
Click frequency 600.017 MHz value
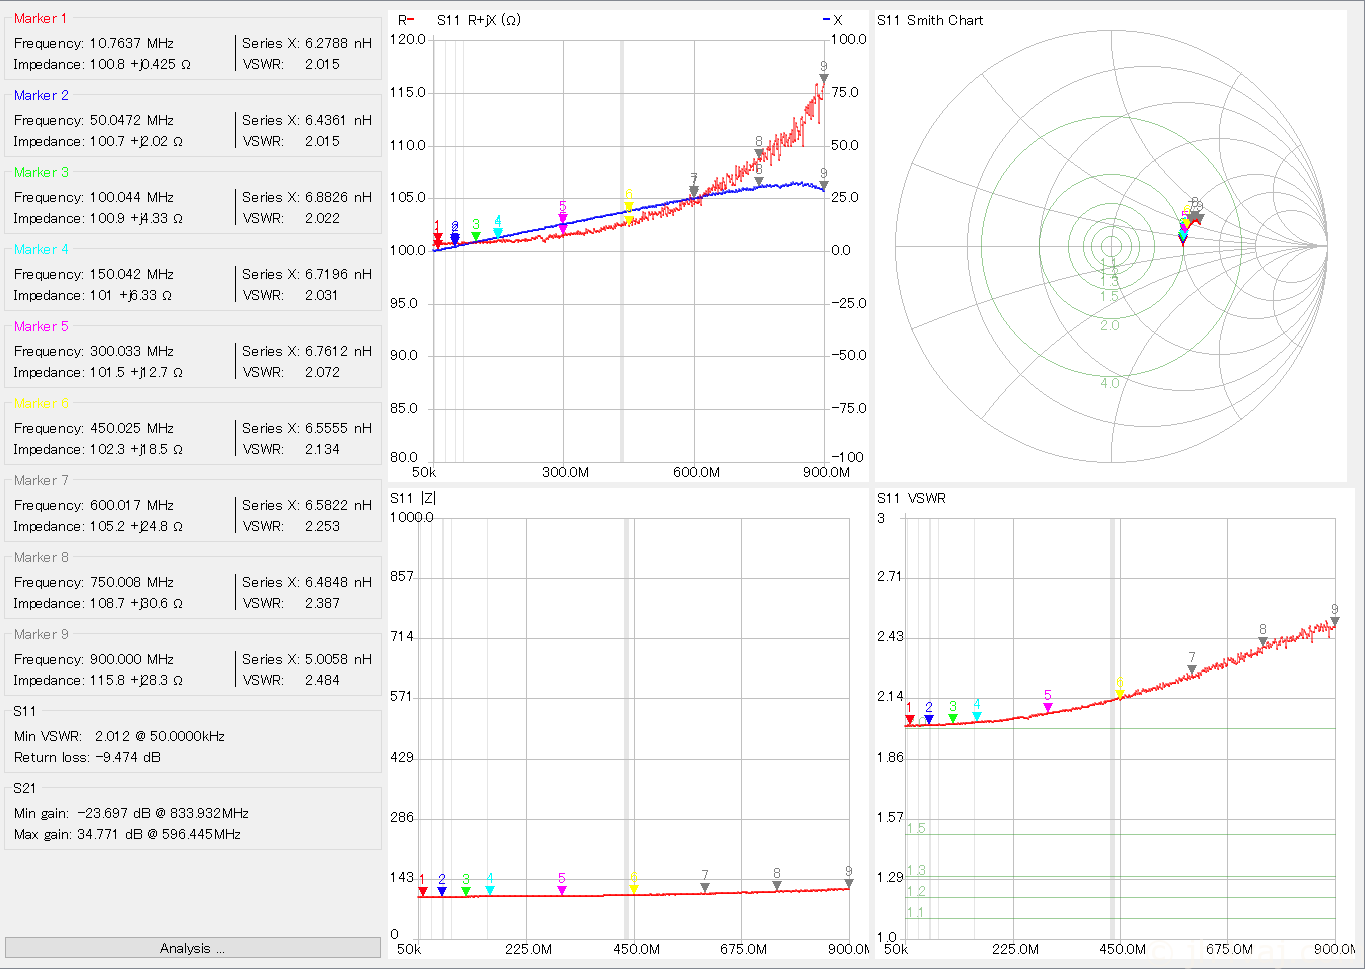click(132, 505)
